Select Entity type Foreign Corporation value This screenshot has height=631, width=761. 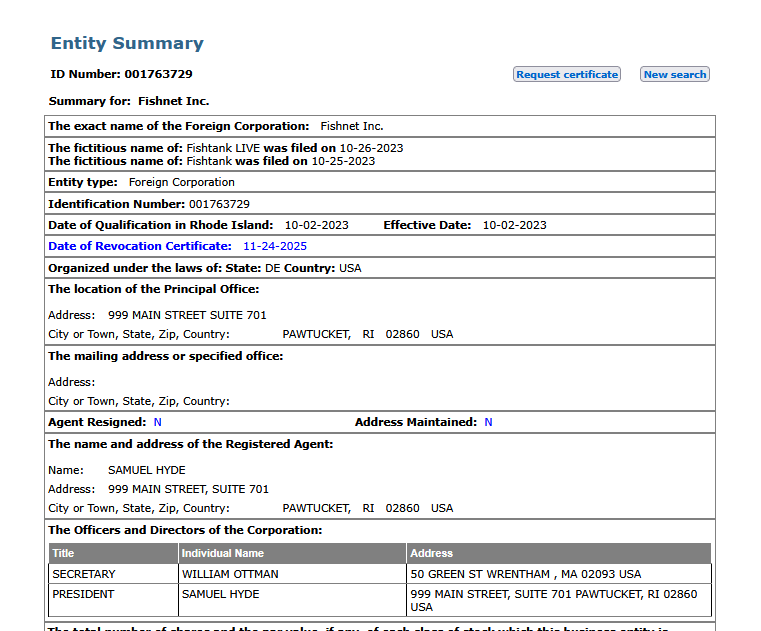tap(182, 182)
